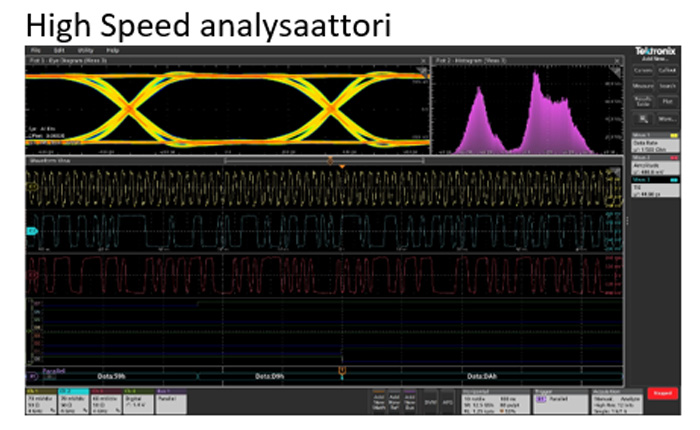700x430 pixels.
Task: Open the Horizontal settings badge
Action: pos(492,399)
